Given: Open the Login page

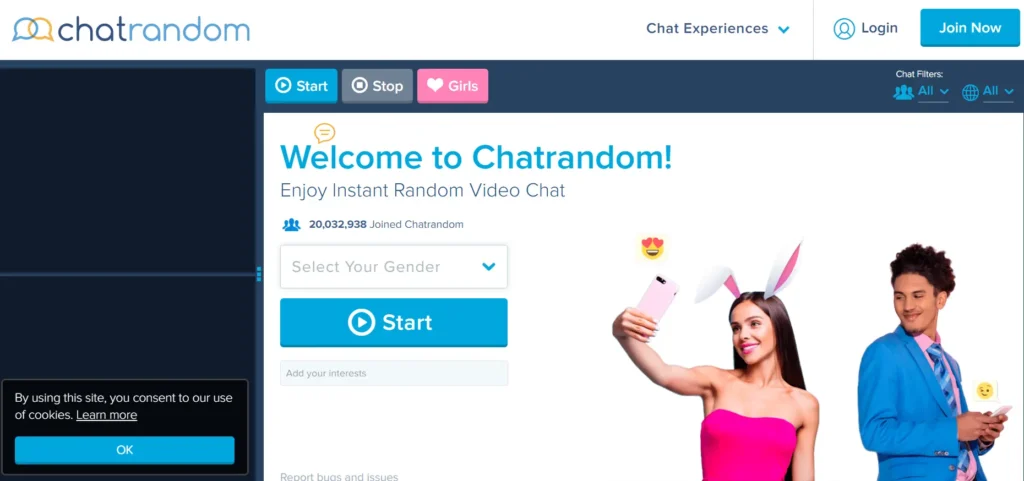Looking at the screenshot, I should pos(879,28).
